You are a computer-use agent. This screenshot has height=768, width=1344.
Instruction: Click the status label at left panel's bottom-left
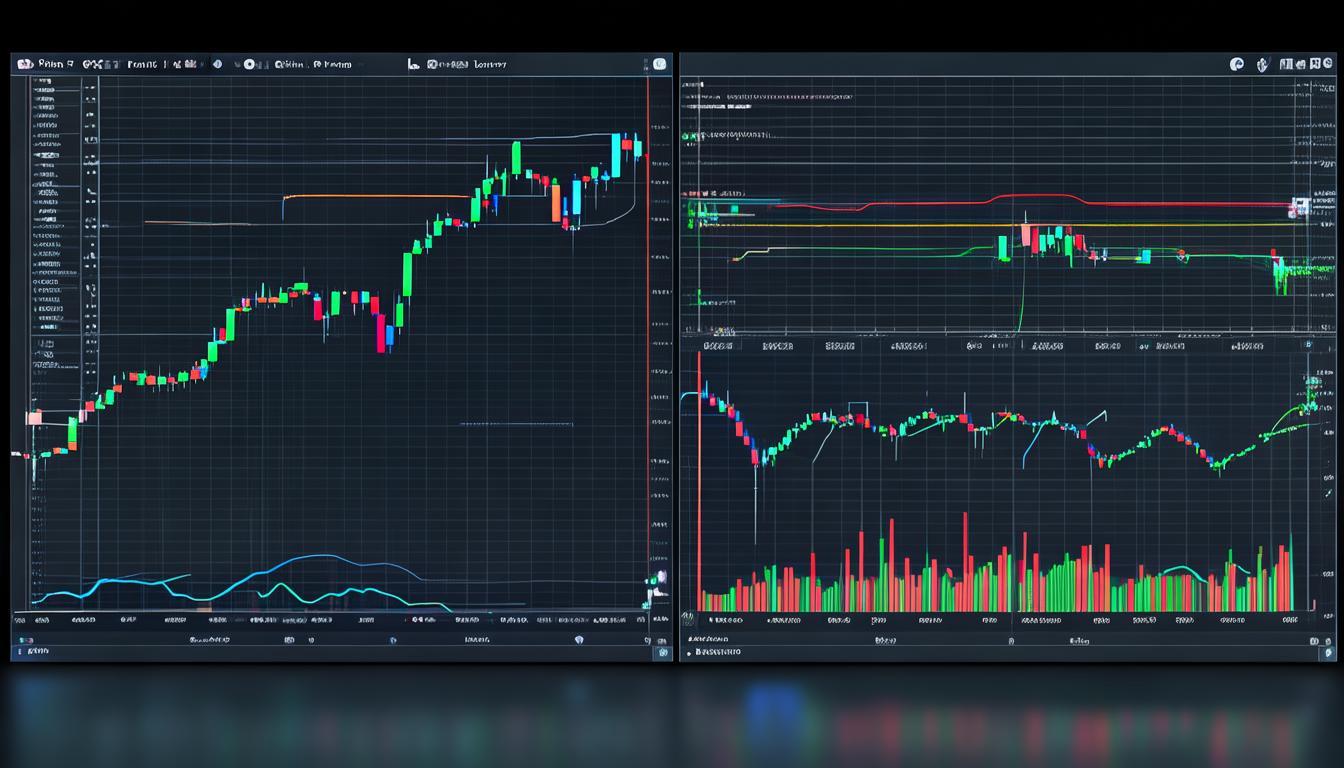(38, 651)
